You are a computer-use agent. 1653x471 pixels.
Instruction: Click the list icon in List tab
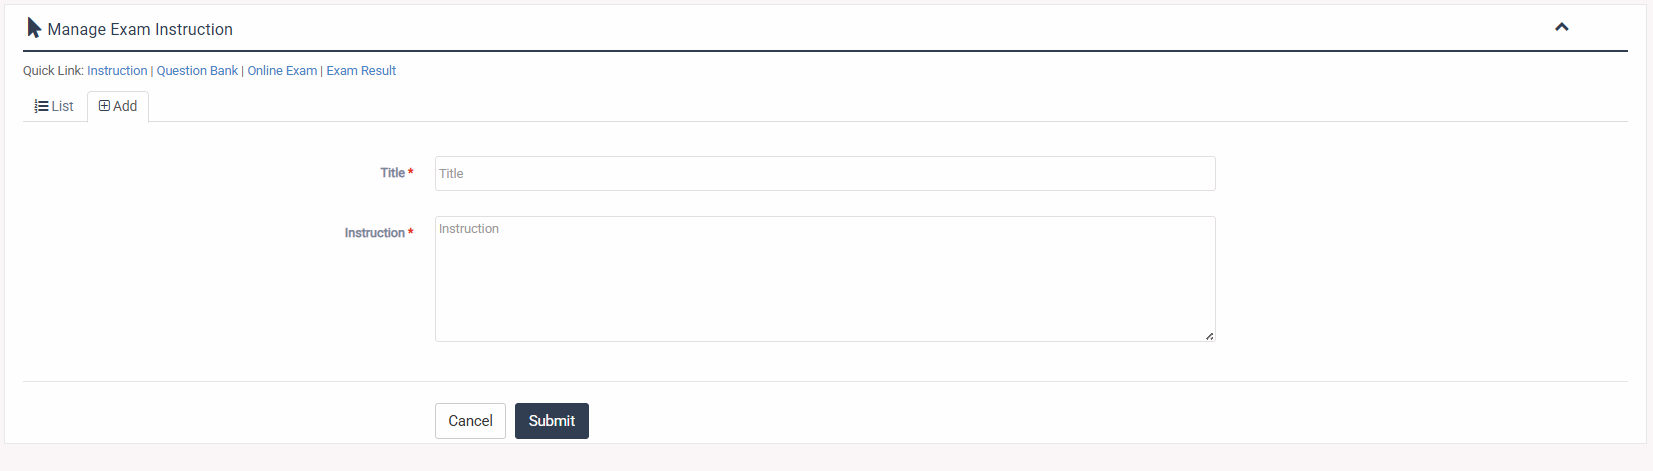(41, 106)
